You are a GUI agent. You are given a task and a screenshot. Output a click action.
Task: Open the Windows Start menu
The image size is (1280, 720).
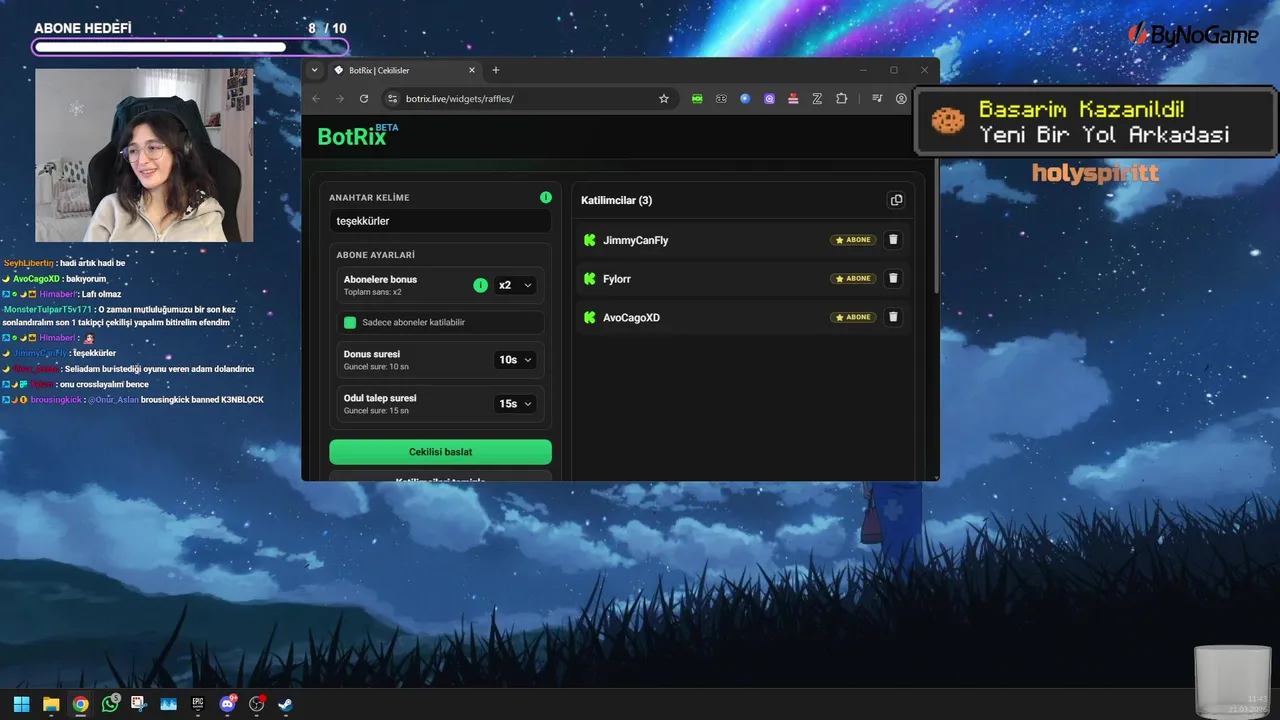[22, 704]
